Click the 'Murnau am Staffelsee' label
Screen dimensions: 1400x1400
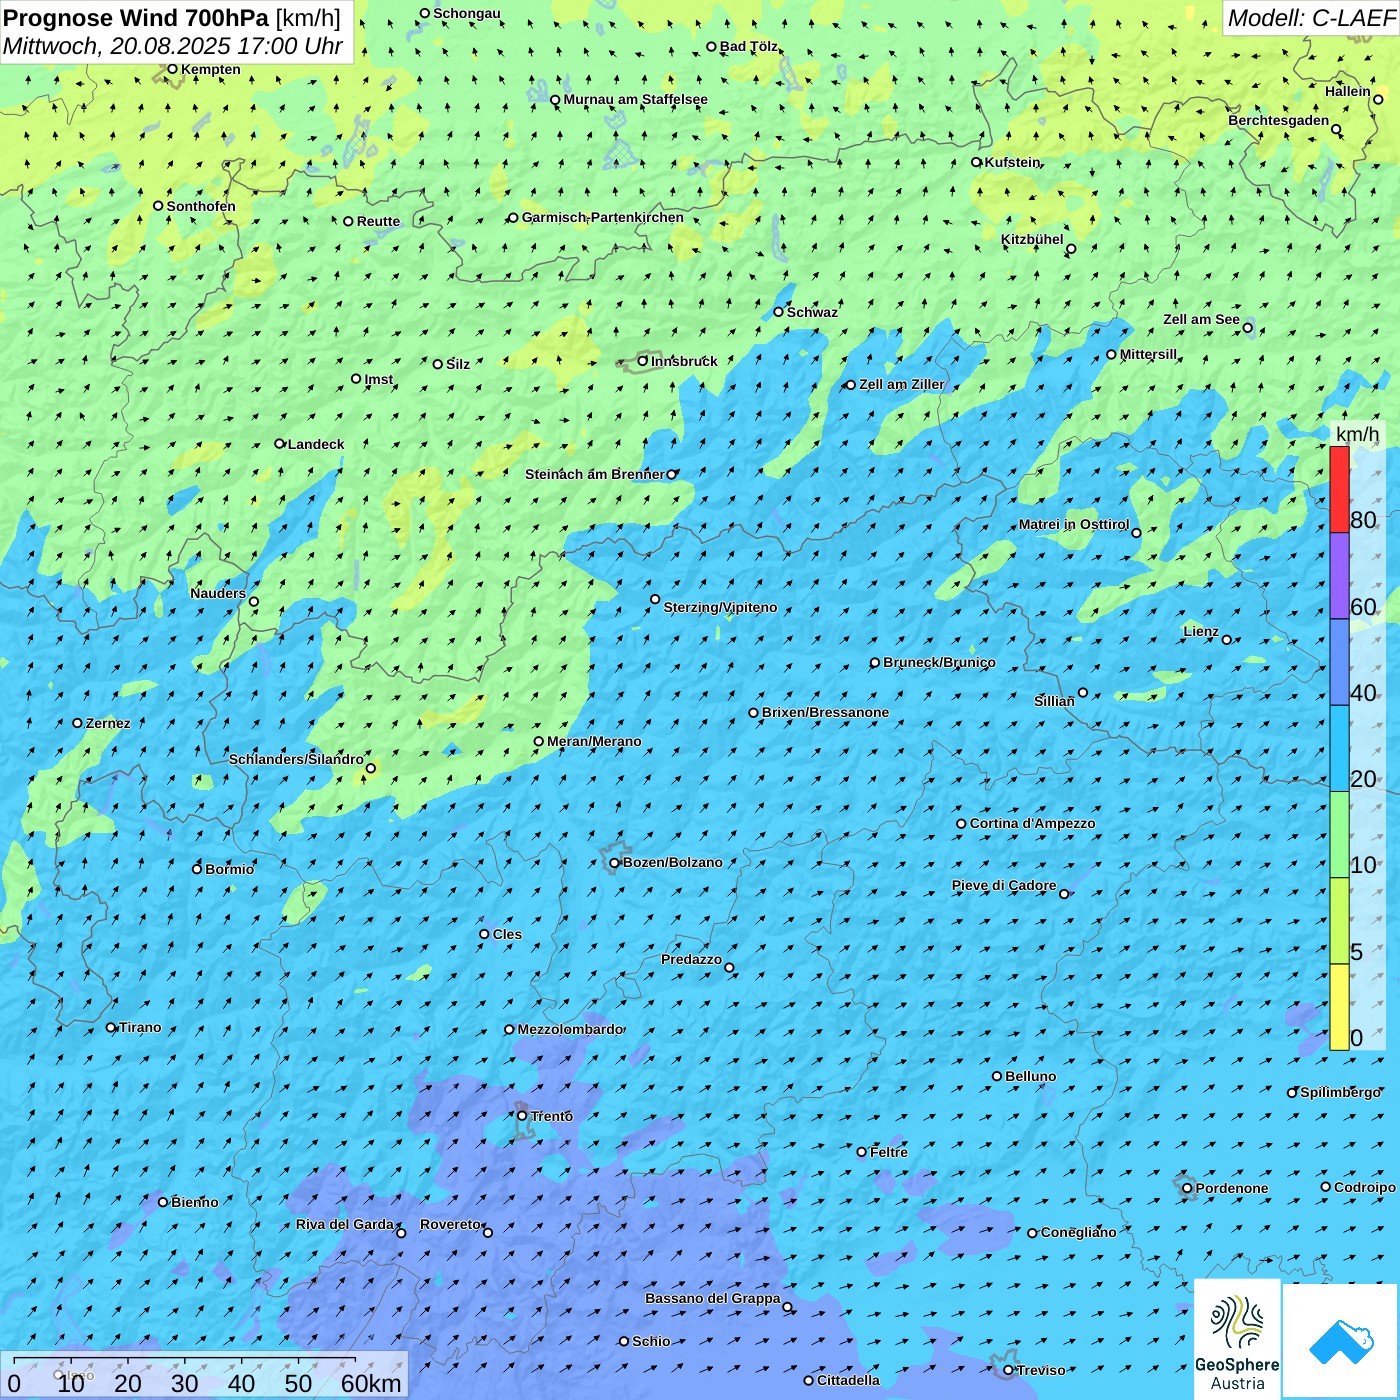point(635,99)
